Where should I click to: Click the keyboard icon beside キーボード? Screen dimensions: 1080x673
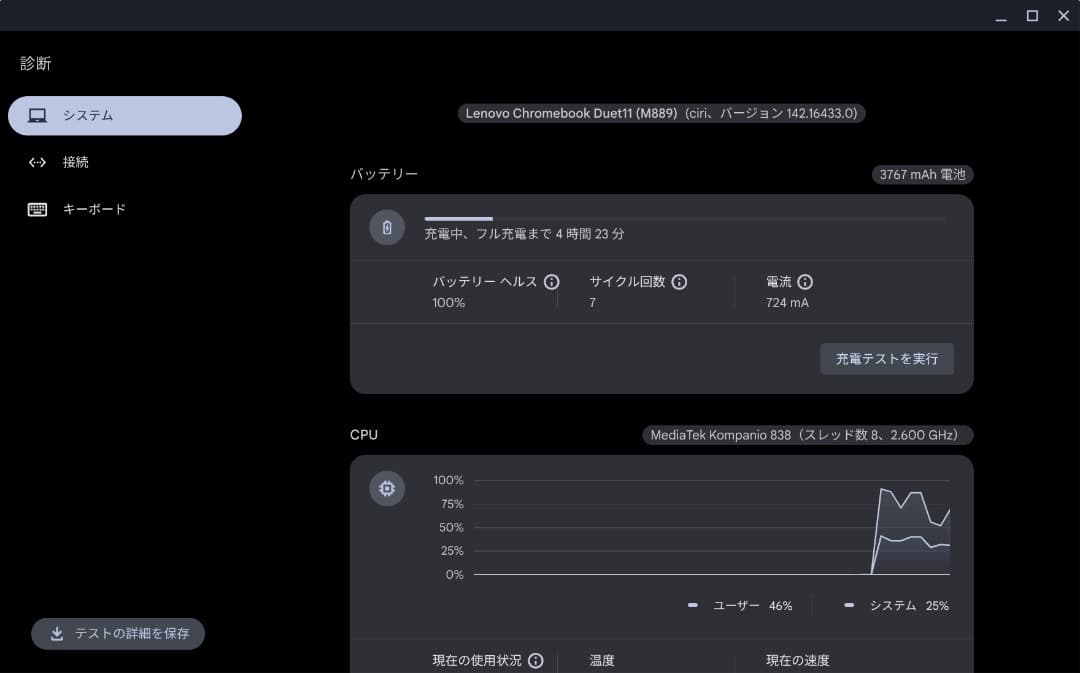37,209
